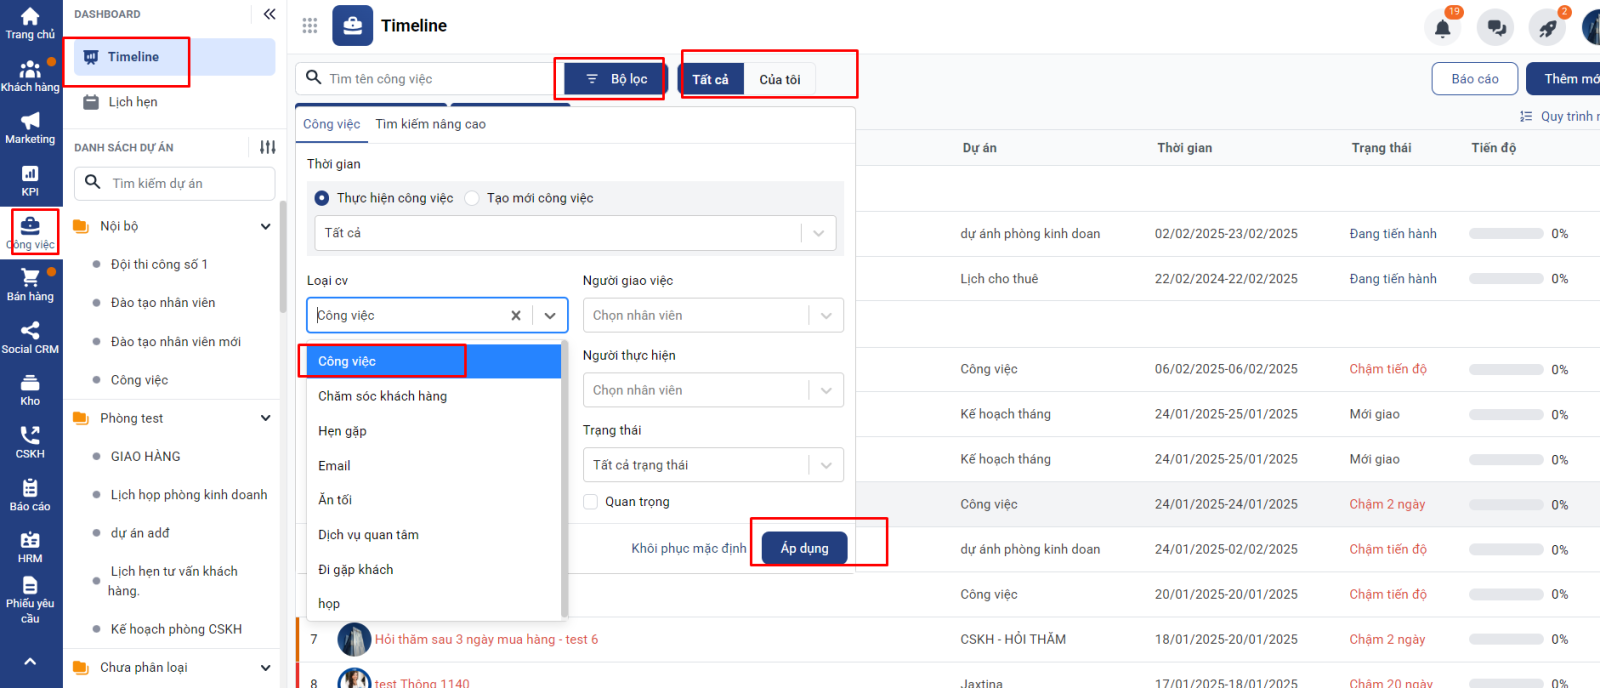Open the notifications bell icon
Screen dimensions: 1600x688
pyautogui.click(x=1442, y=28)
